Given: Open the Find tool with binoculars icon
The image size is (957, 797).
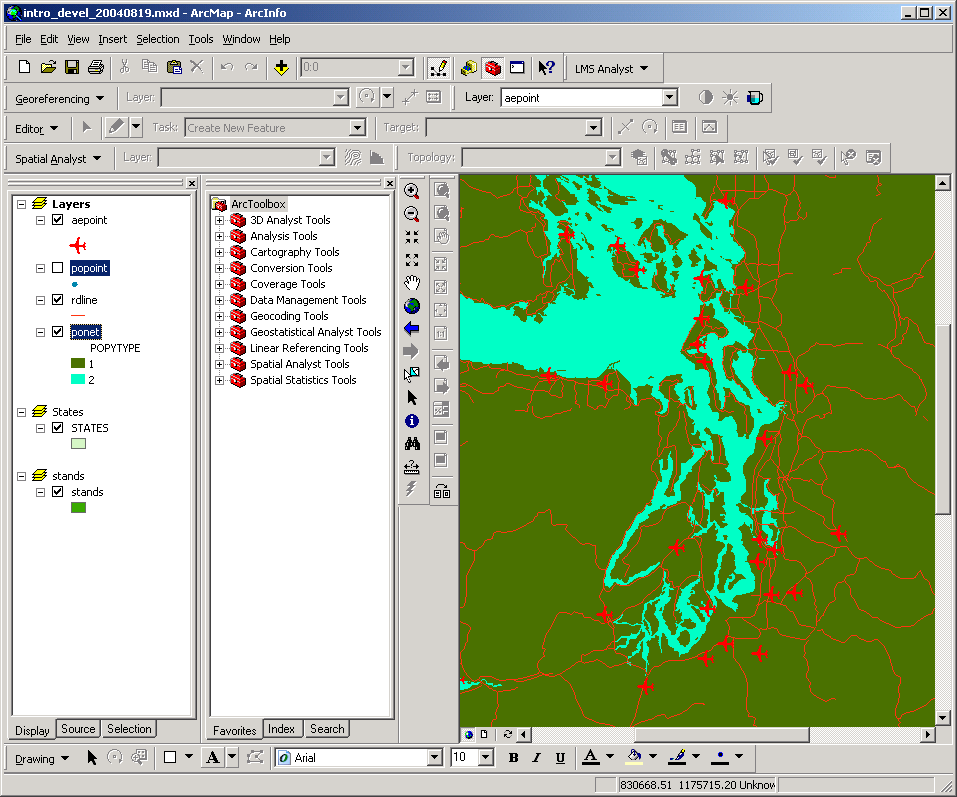Looking at the screenshot, I should pos(411,443).
